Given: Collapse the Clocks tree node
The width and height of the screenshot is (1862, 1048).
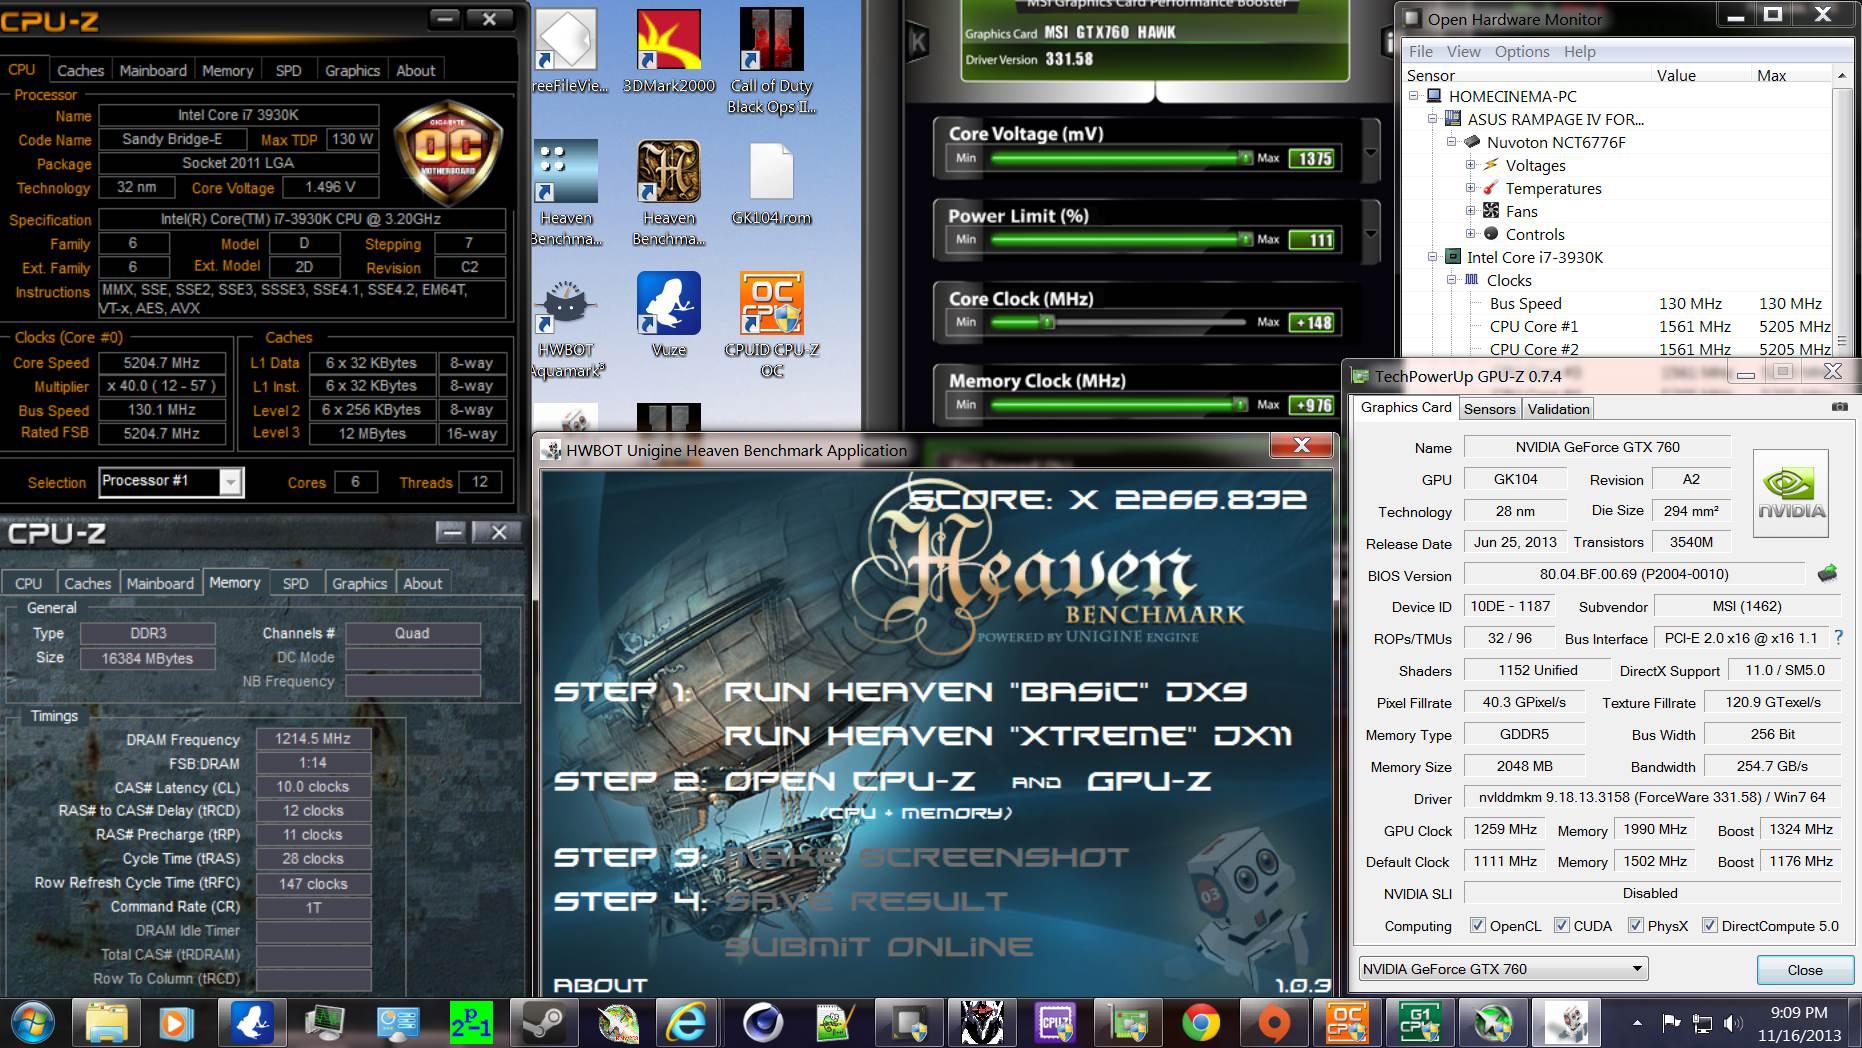Looking at the screenshot, I should click(1451, 280).
